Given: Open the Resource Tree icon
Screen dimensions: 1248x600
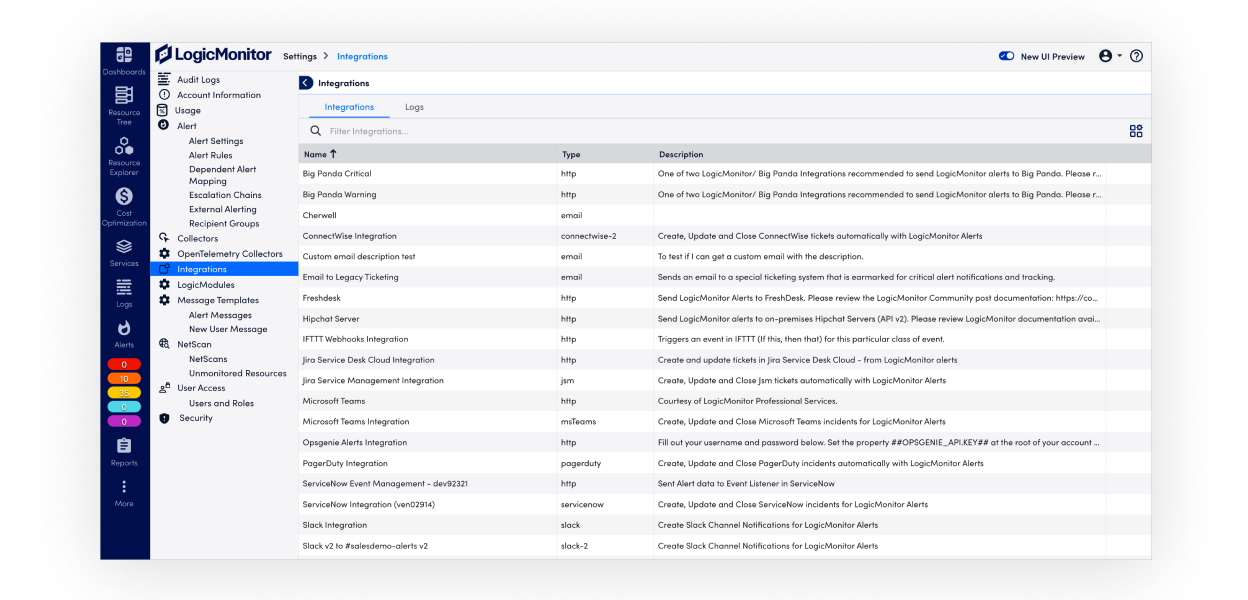Looking at the screenshot, I should click(x=124, y=97).
